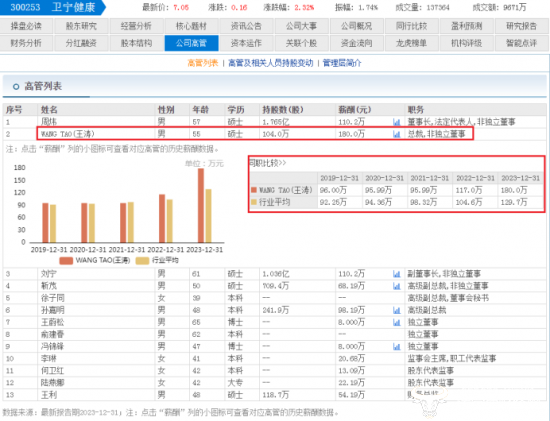Screen dimensions: 550x421
Task: Show salary history icon for 刘宁
Action: tap(396, 274)
